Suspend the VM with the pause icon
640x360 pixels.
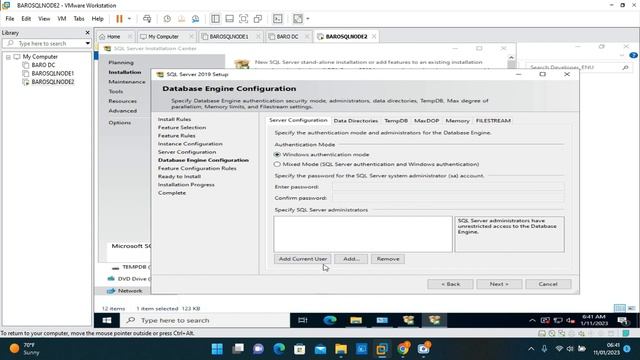point(119,19)
